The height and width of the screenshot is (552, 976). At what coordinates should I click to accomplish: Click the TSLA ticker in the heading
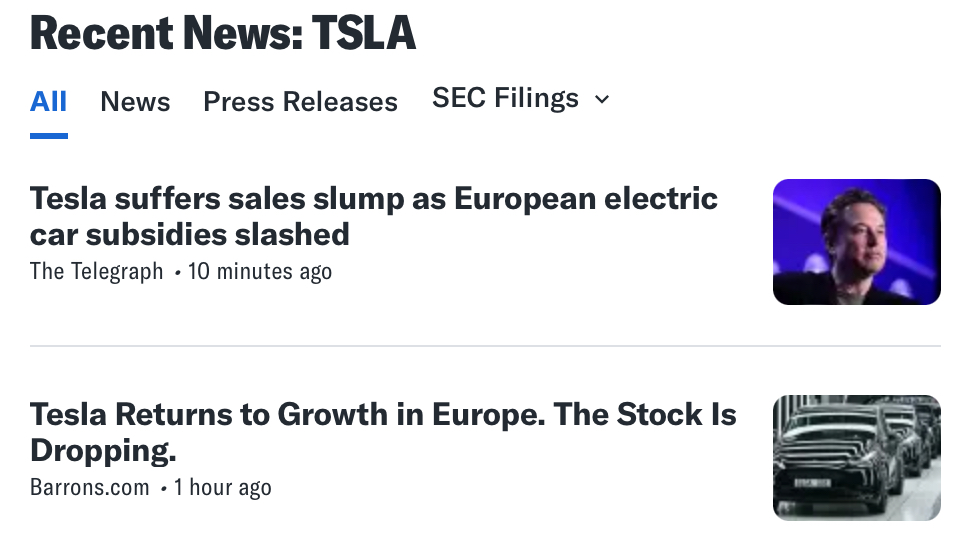tap(363, 33)
